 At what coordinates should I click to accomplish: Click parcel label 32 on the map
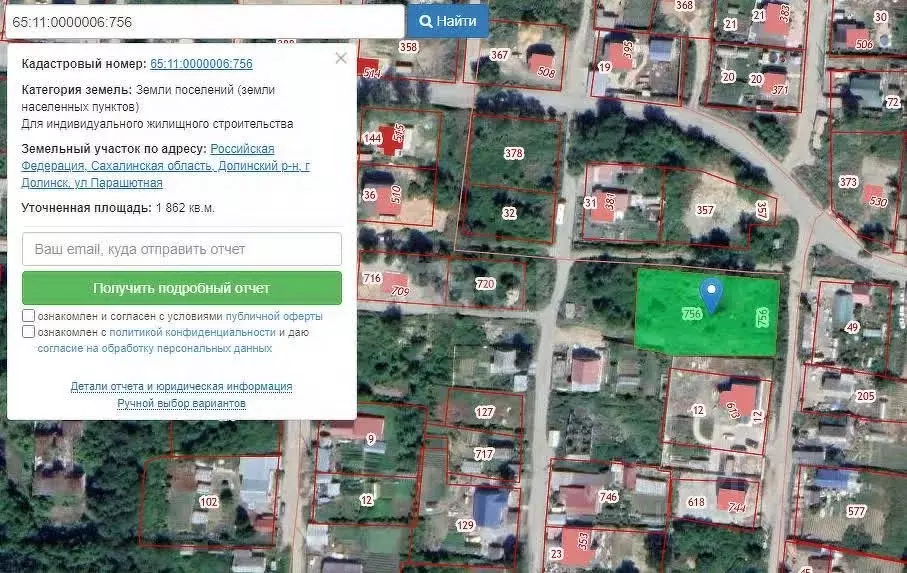point(508,213)
